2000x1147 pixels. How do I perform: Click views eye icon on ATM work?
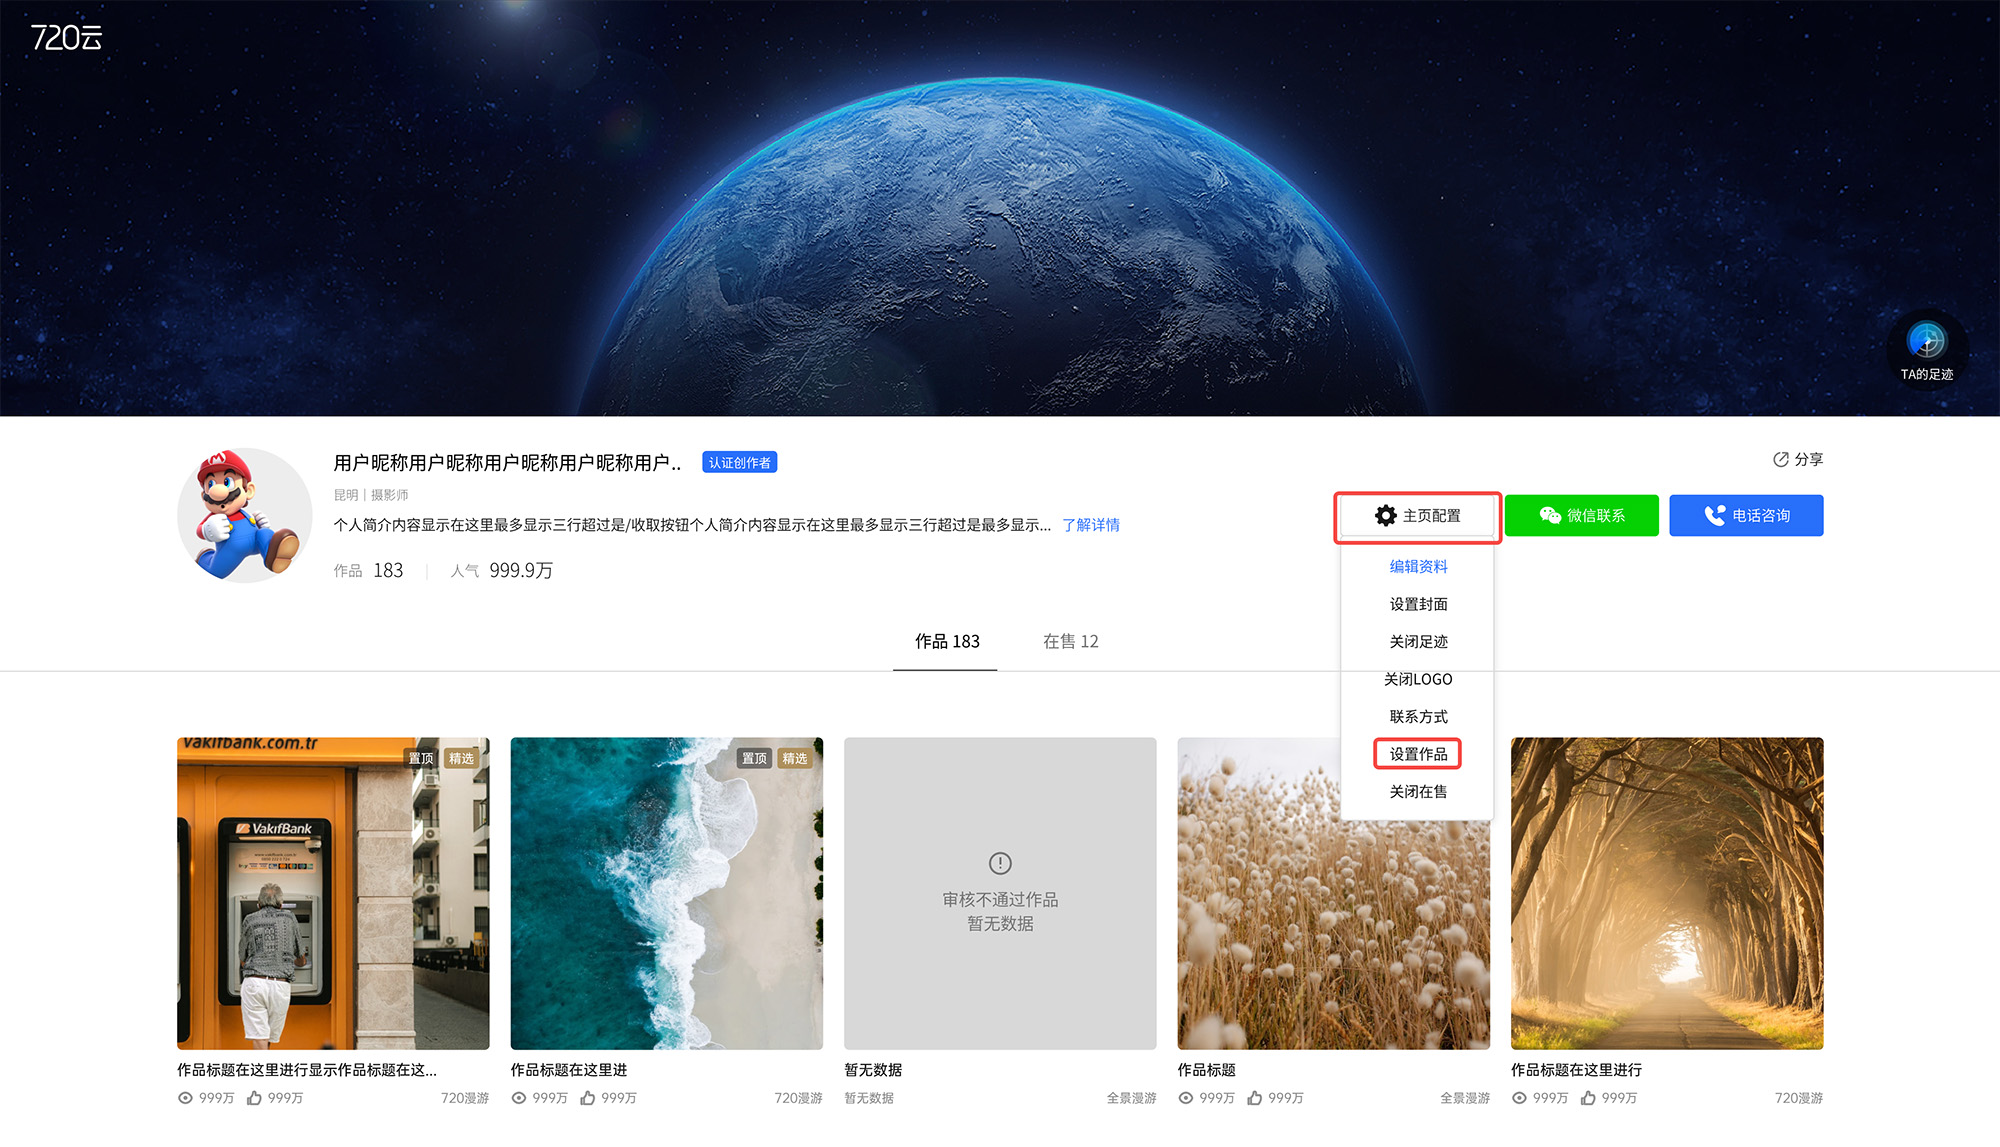point(185,1098)
